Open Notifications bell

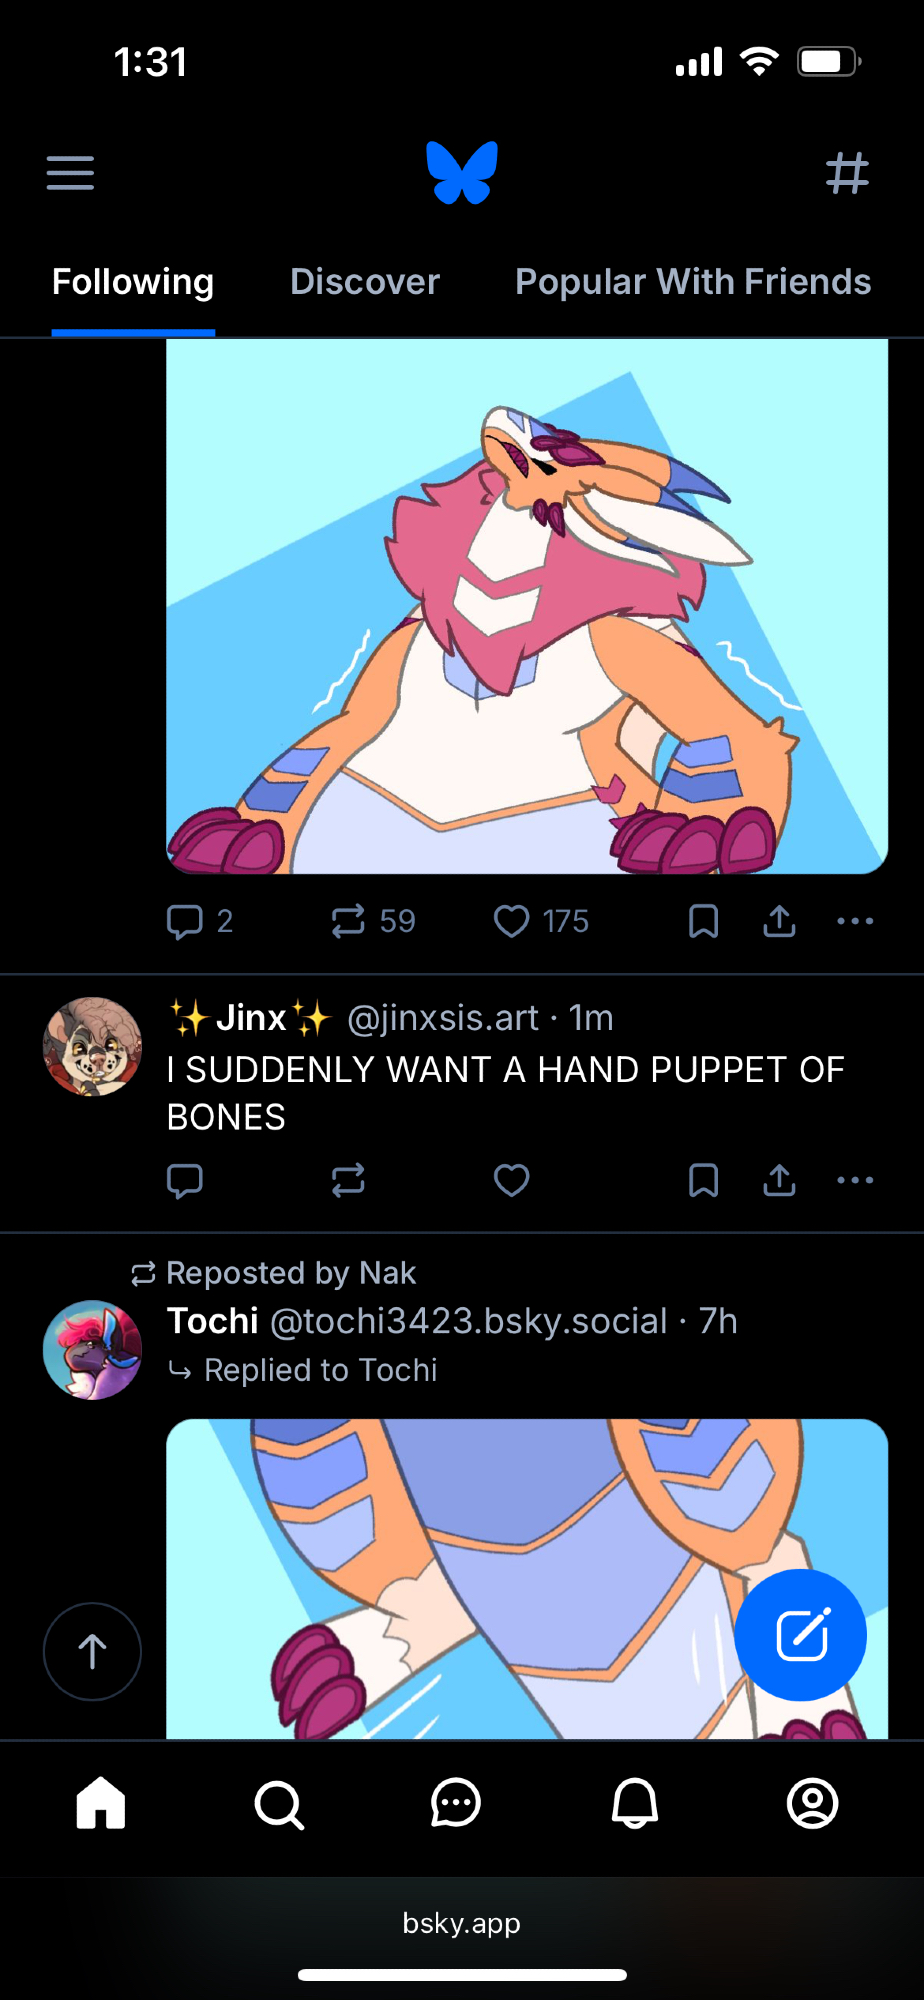(634, 1805)
